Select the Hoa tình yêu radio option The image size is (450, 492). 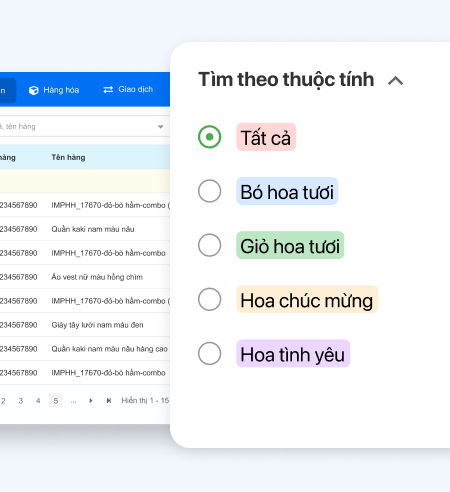point(209,353)
